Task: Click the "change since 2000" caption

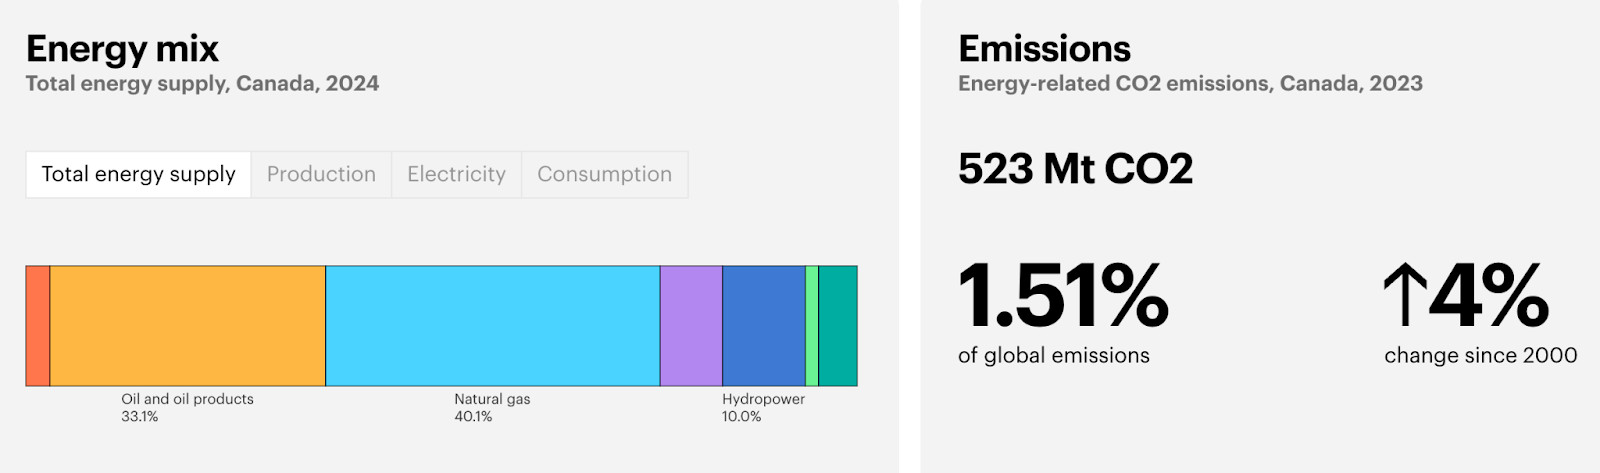Action: [x=1480, y=355]
